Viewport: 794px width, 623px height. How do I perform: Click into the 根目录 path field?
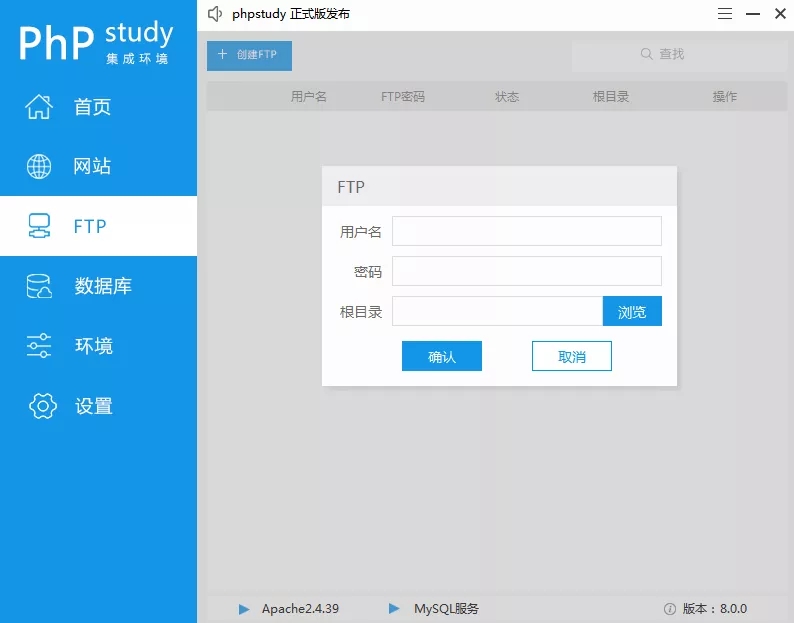pos(497,311)
